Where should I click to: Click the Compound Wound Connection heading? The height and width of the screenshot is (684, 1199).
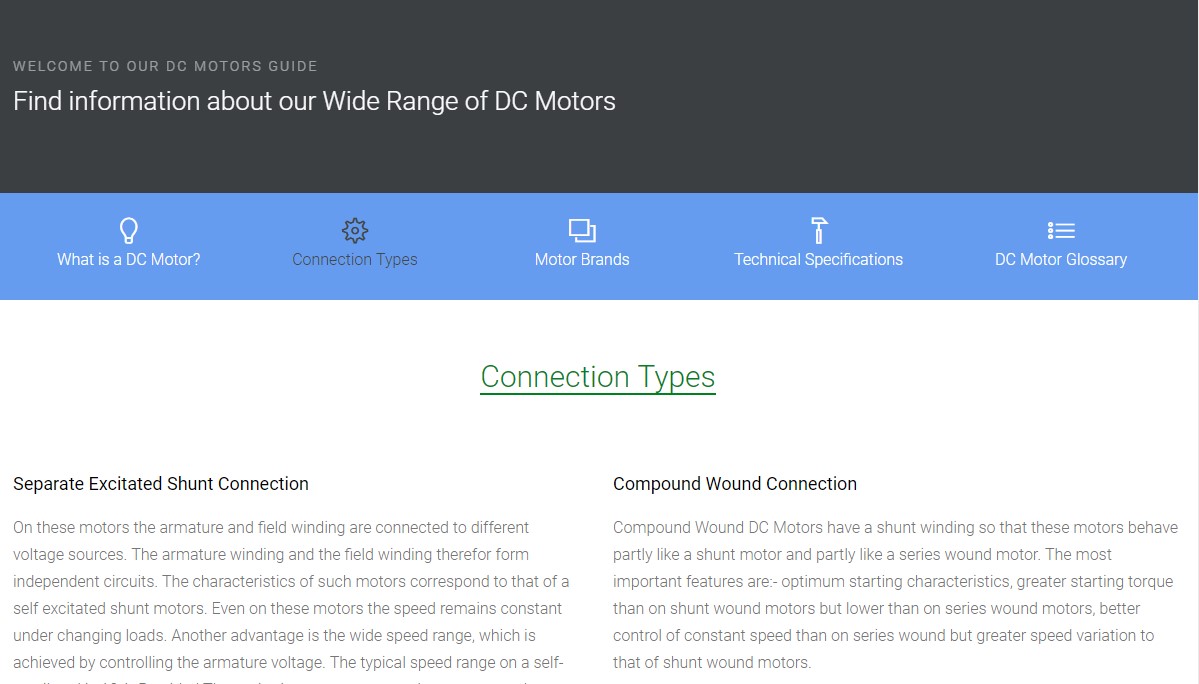coord(735,484)
